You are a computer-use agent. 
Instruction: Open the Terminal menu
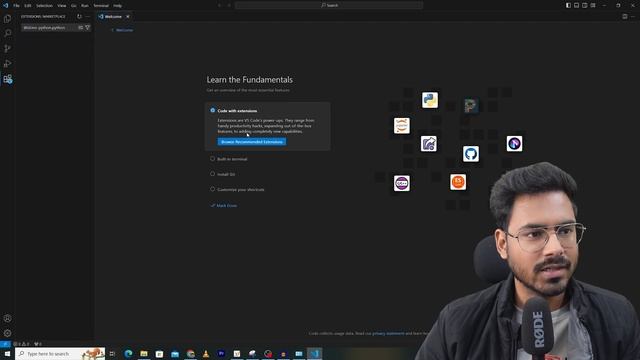click(101, 5)
